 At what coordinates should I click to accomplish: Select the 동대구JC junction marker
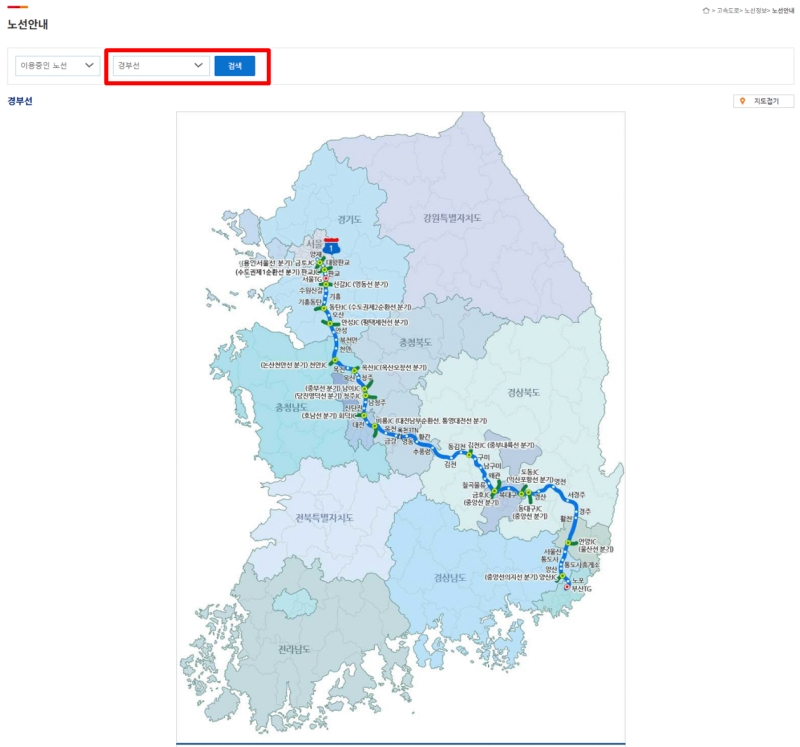click(x=529, y=493)
